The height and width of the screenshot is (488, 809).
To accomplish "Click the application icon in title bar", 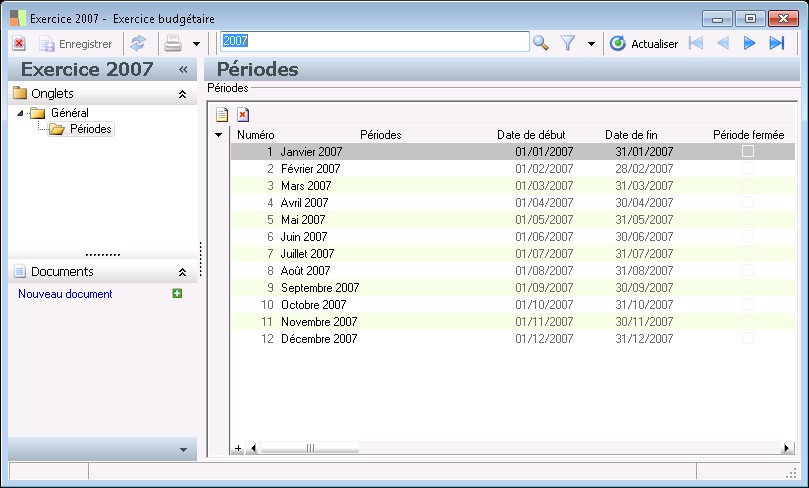I will (x=18, y=19).
